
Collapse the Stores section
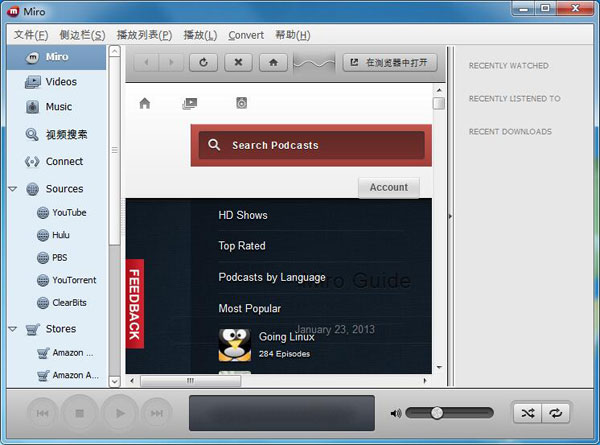13,329
